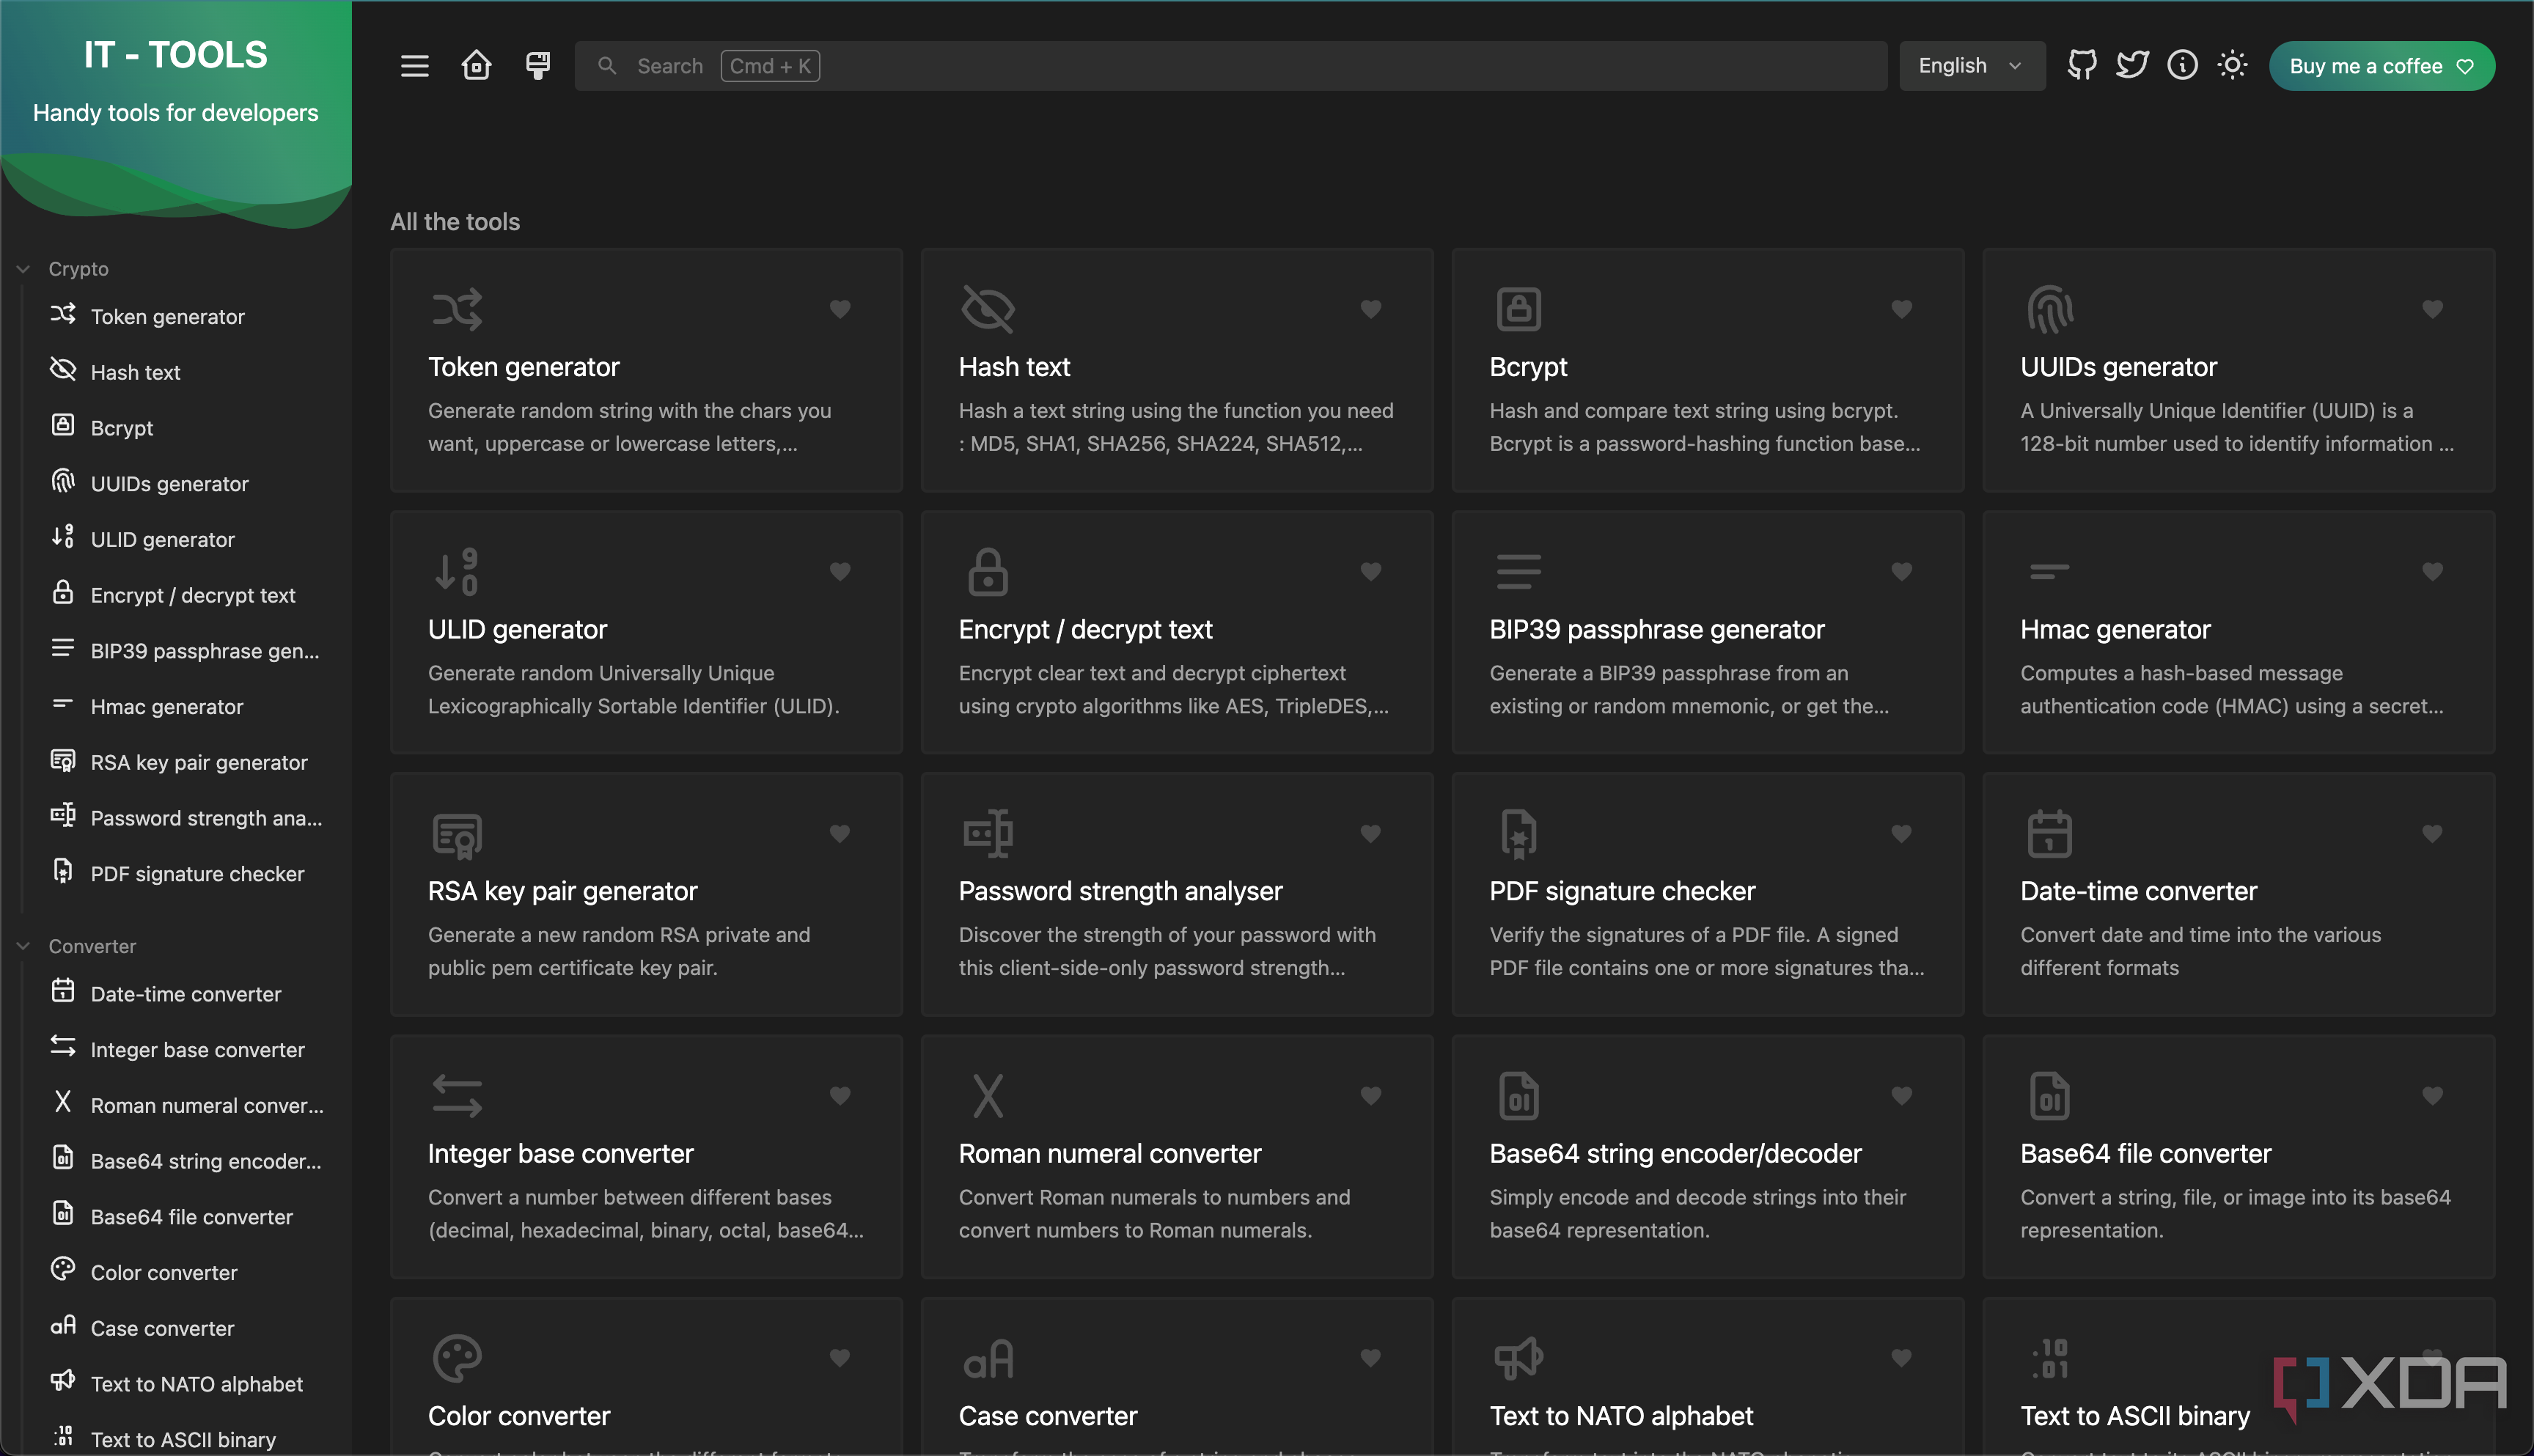Open the Base64 string encoder/decoder card title
Screen dimensions: 2534x1456
(1675, 1154)
